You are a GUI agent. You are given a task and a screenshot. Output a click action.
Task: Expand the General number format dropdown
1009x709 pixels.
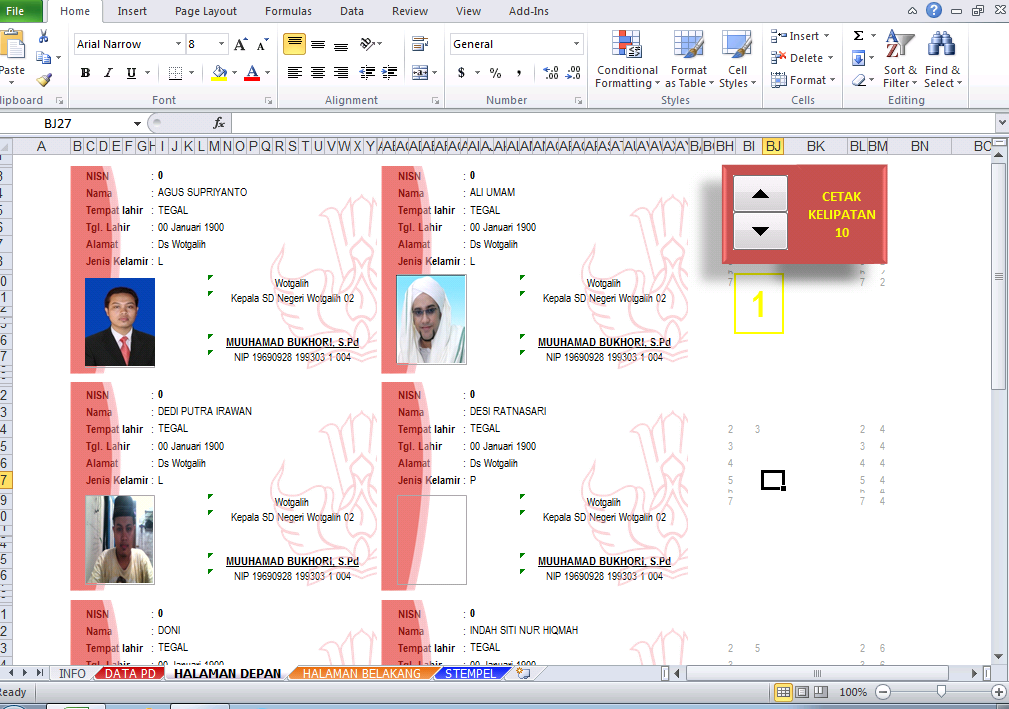click(576, 44)
